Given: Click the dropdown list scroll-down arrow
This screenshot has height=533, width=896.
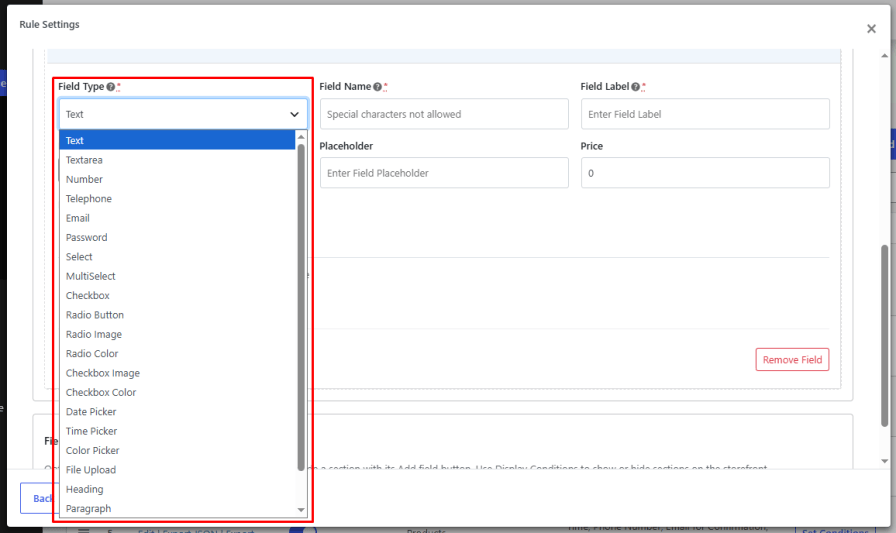Looking at the screenshot, I should [x=301, y=510].
